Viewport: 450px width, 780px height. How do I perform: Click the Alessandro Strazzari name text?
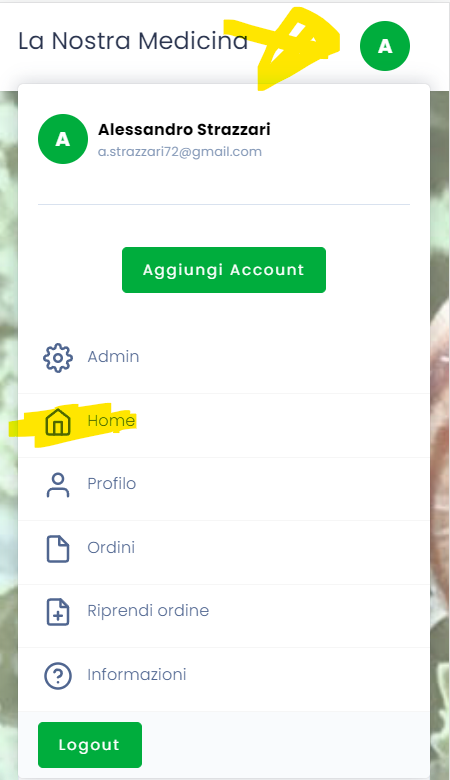184,129
